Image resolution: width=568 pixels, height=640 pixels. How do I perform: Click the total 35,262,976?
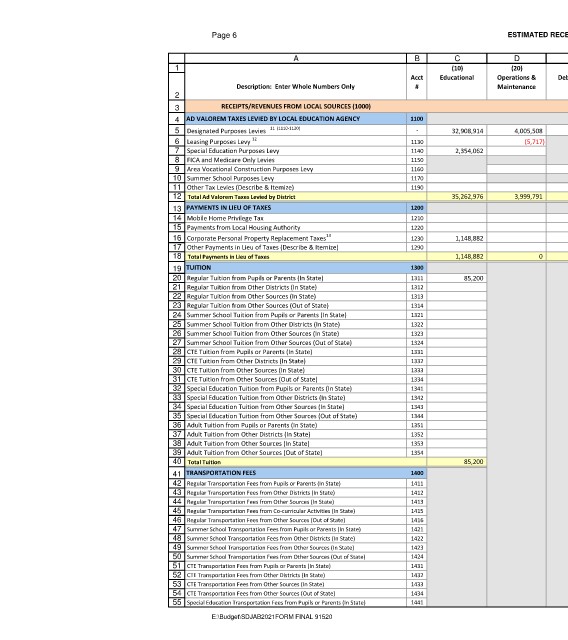click(x=467, y=197)
